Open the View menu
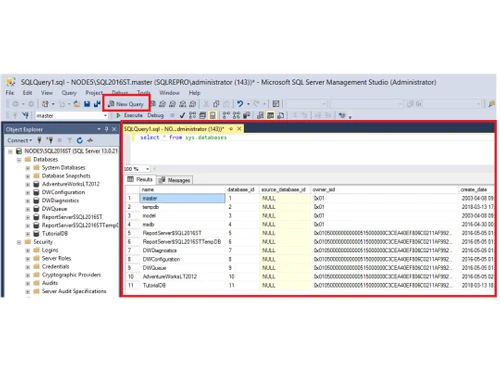The width and height of the screenshot is (500, 375). pos(47,93)
